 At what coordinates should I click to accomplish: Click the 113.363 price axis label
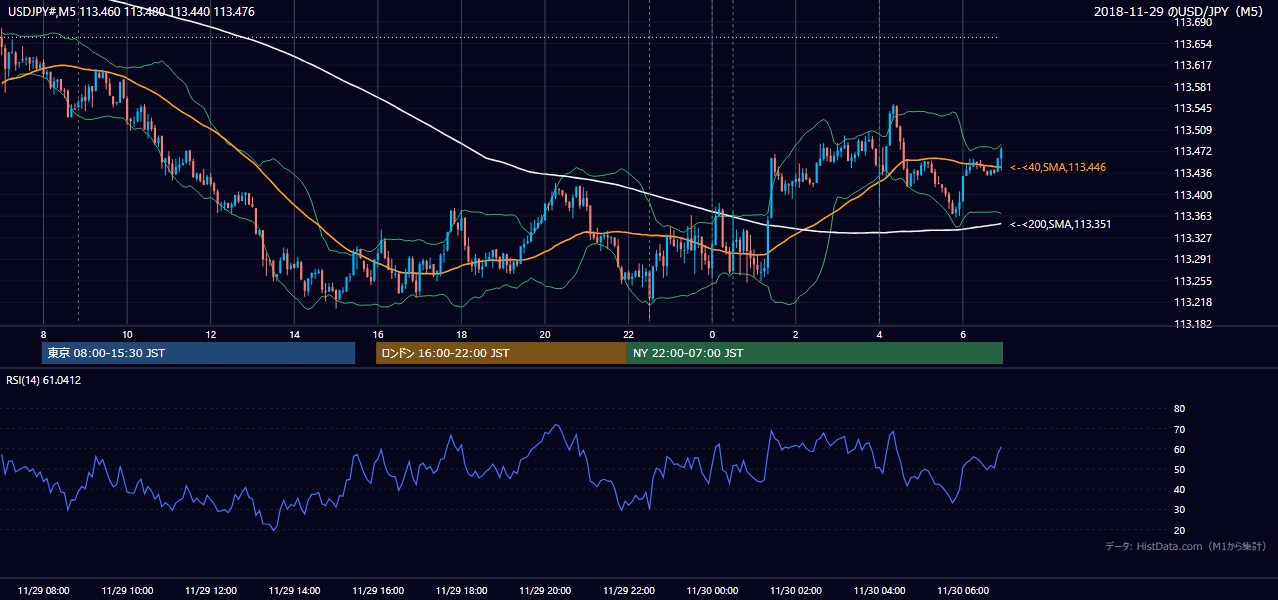1192,216
